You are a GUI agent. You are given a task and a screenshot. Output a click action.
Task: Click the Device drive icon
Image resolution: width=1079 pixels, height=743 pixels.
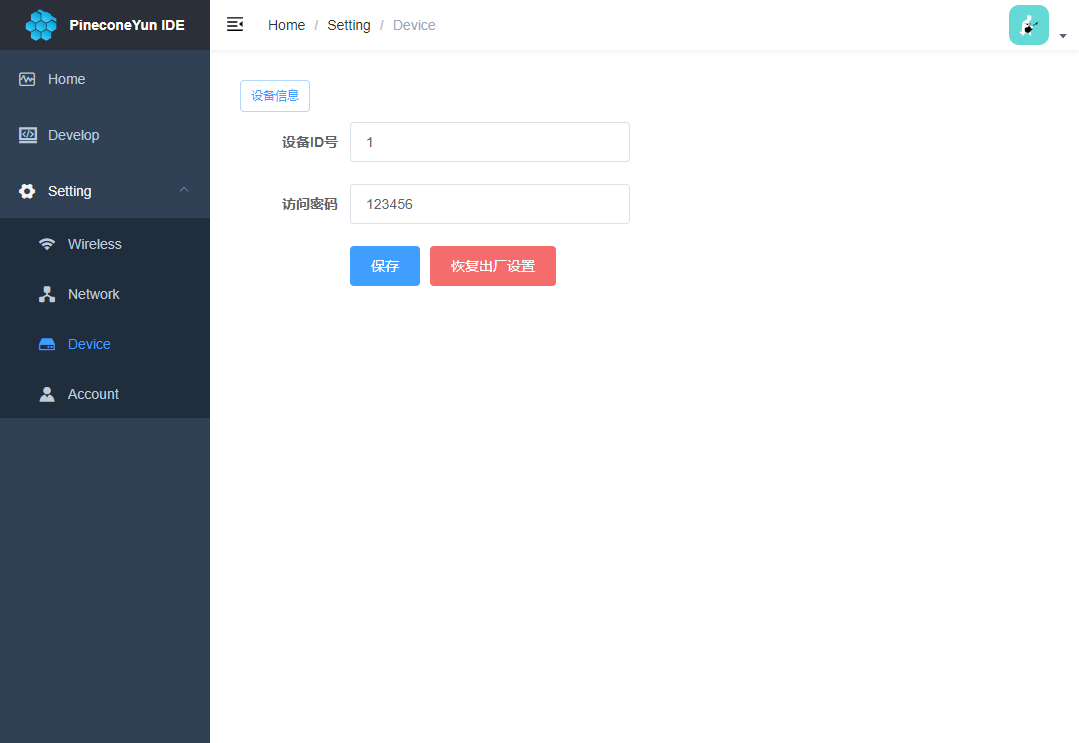pyautogui.click(x=47, y=344)
